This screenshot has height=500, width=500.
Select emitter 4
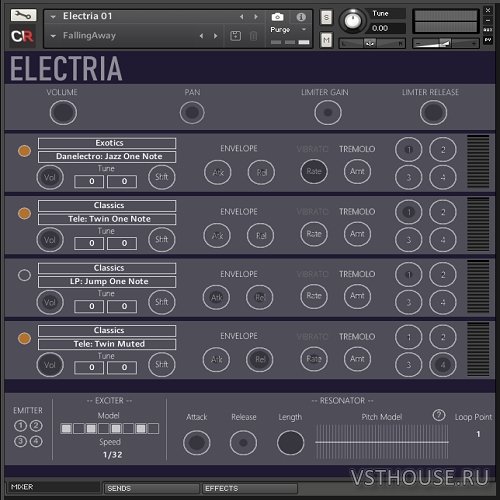click(36, 442)
